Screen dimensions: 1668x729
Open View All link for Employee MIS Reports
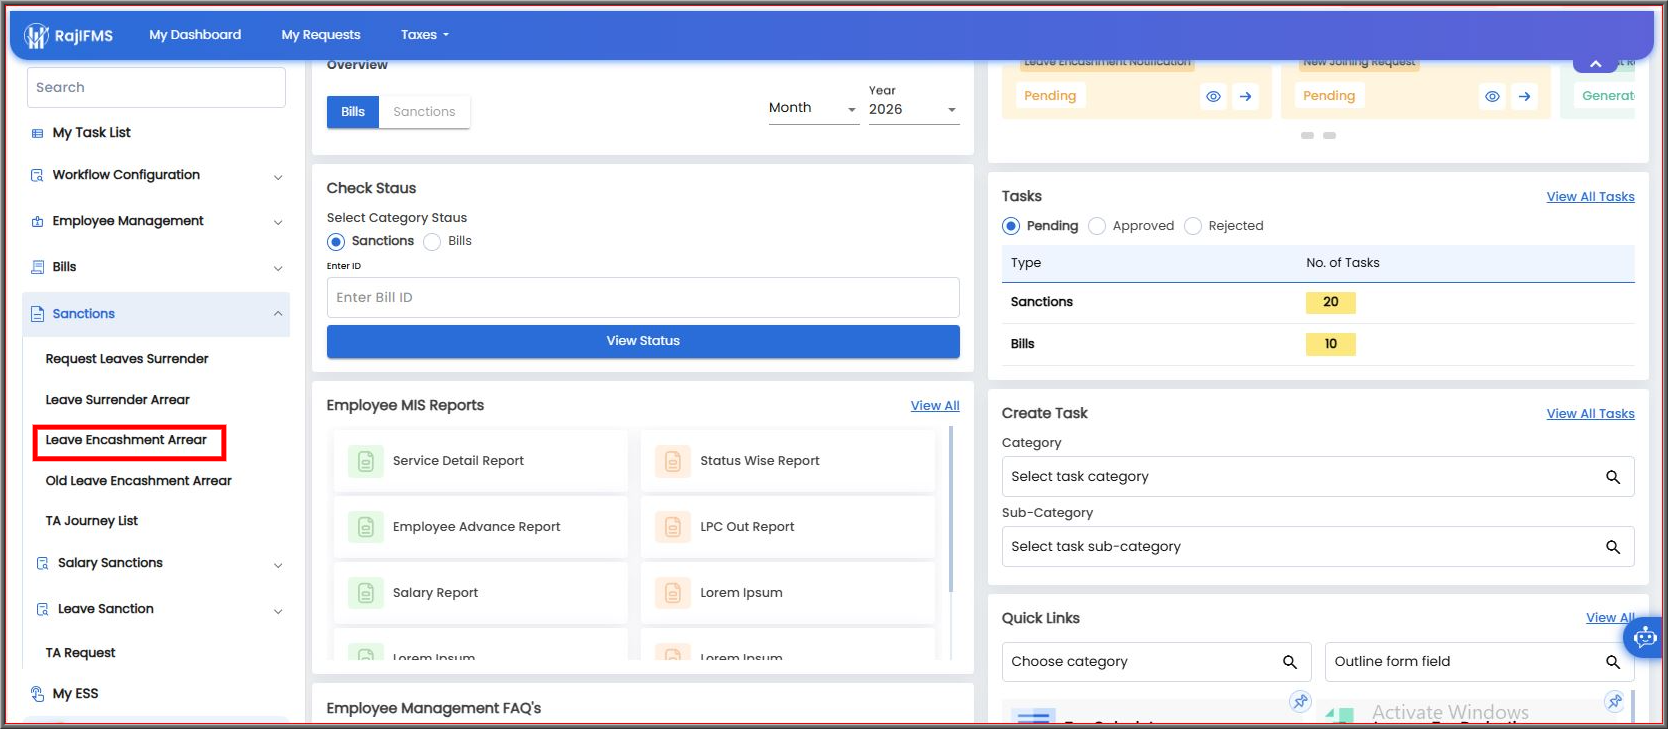pyautogui.click(x=935, y=406)
